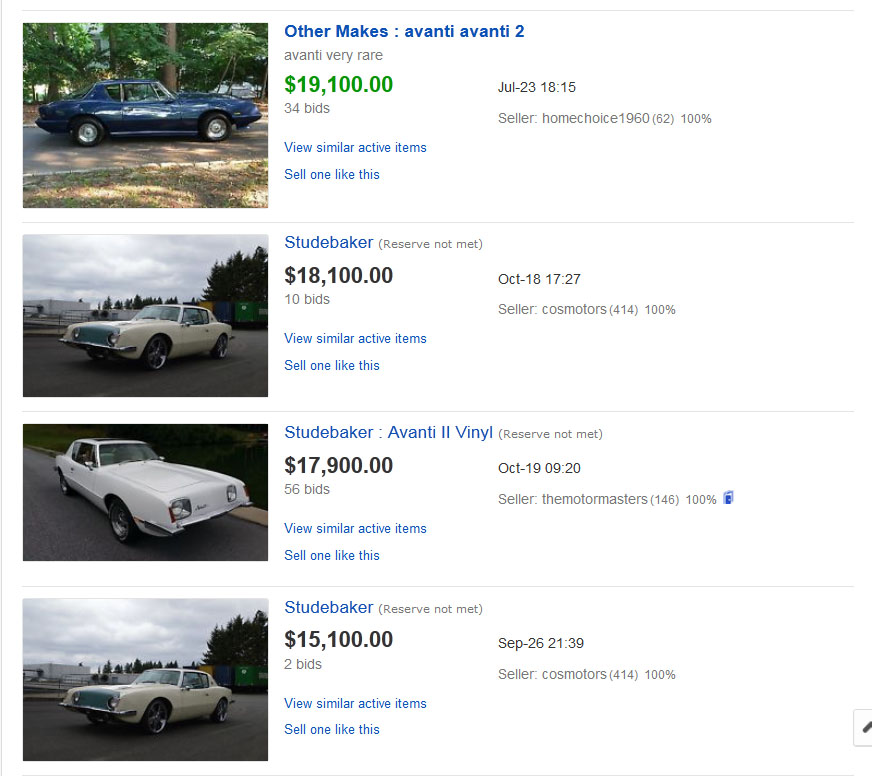Open the Studebaker listing priced at $18,100.00
This screenshot has height=776, width=872.
click(329, 242)
